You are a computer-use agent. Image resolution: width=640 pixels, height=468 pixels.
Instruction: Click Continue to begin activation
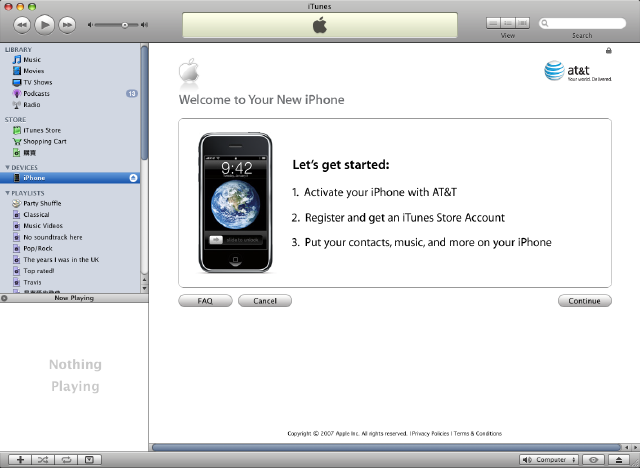tap(584, 301)
